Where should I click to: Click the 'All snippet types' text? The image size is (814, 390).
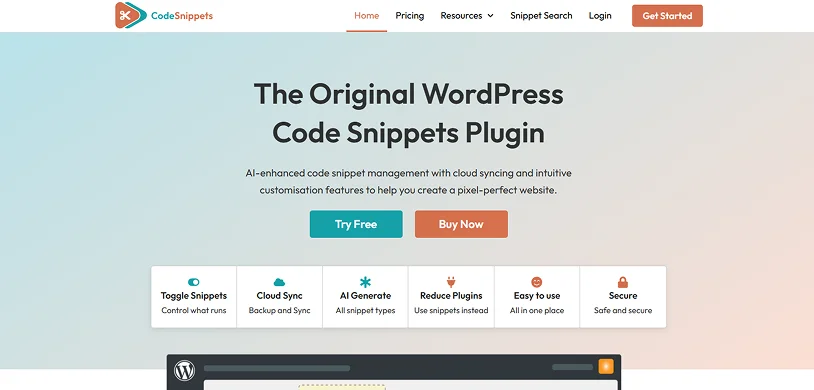pos(365,311)
